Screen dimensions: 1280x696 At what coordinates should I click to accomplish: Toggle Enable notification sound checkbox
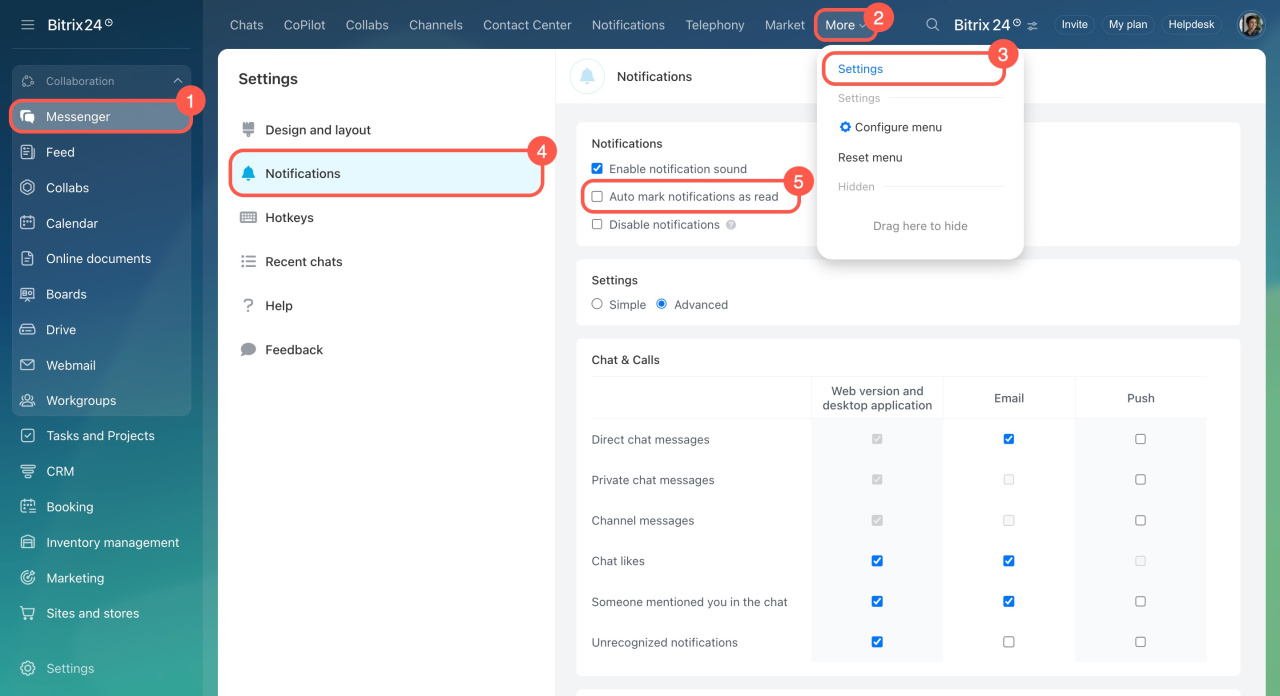597,169
